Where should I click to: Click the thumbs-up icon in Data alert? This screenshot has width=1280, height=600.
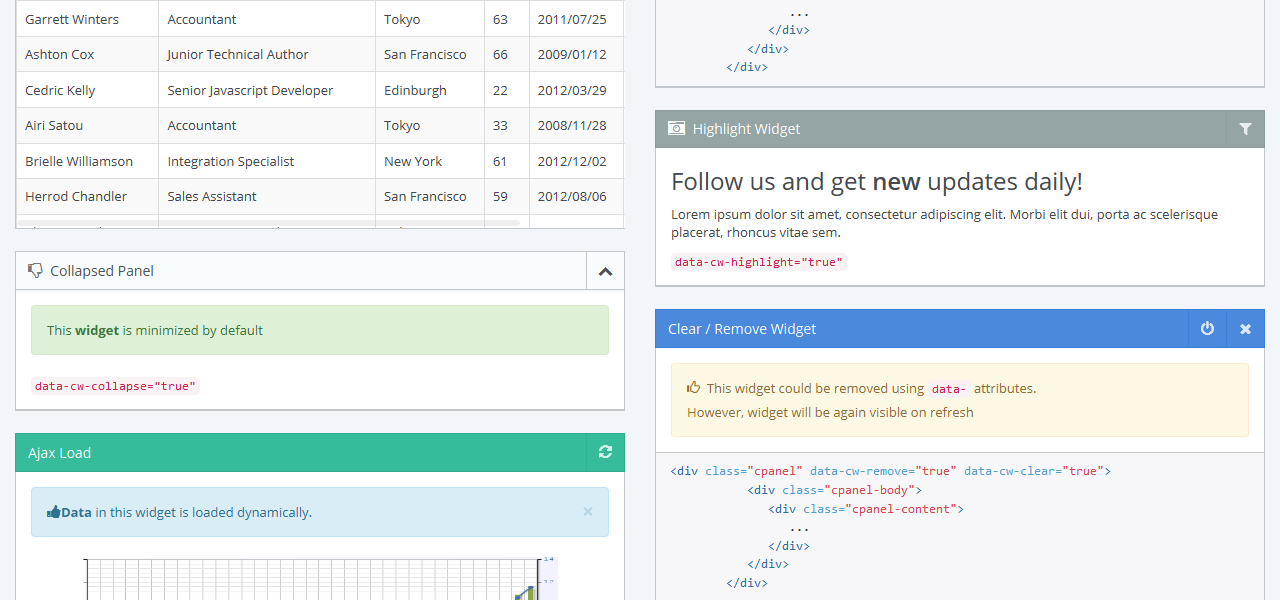tap(53, 513)
